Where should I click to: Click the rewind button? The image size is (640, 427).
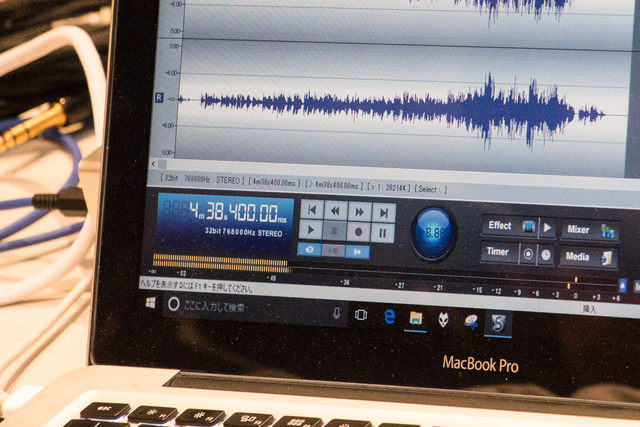[336, 211]
